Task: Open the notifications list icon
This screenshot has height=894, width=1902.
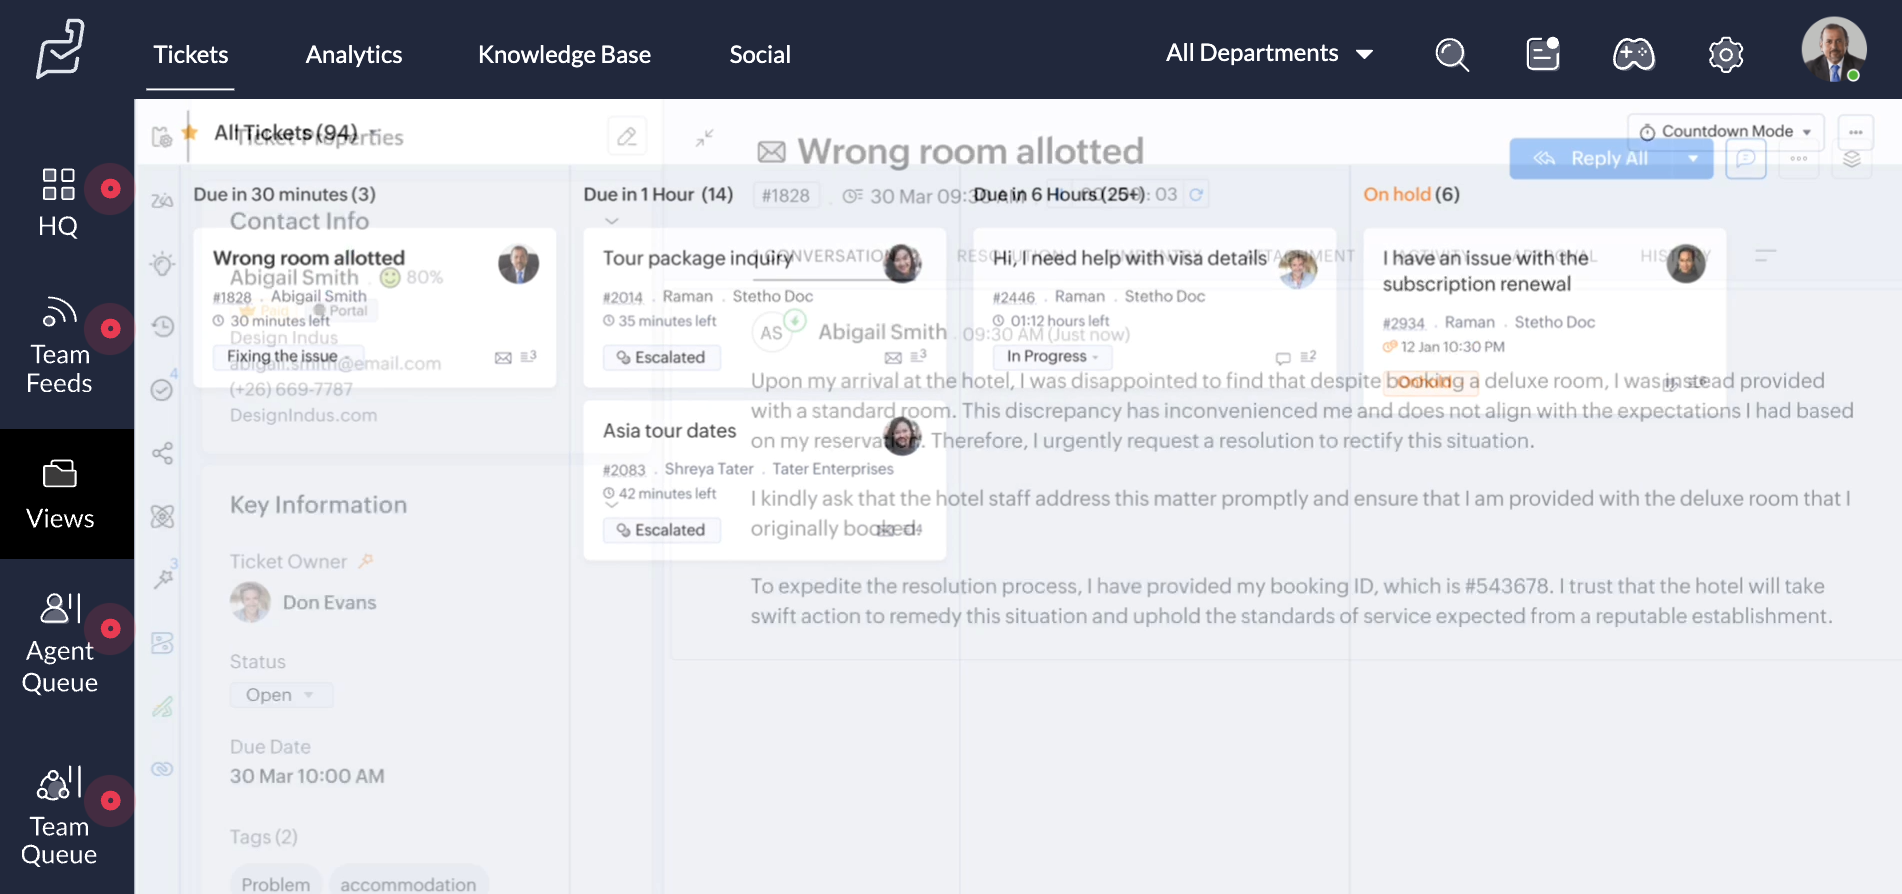Action: click(1543, 54)
